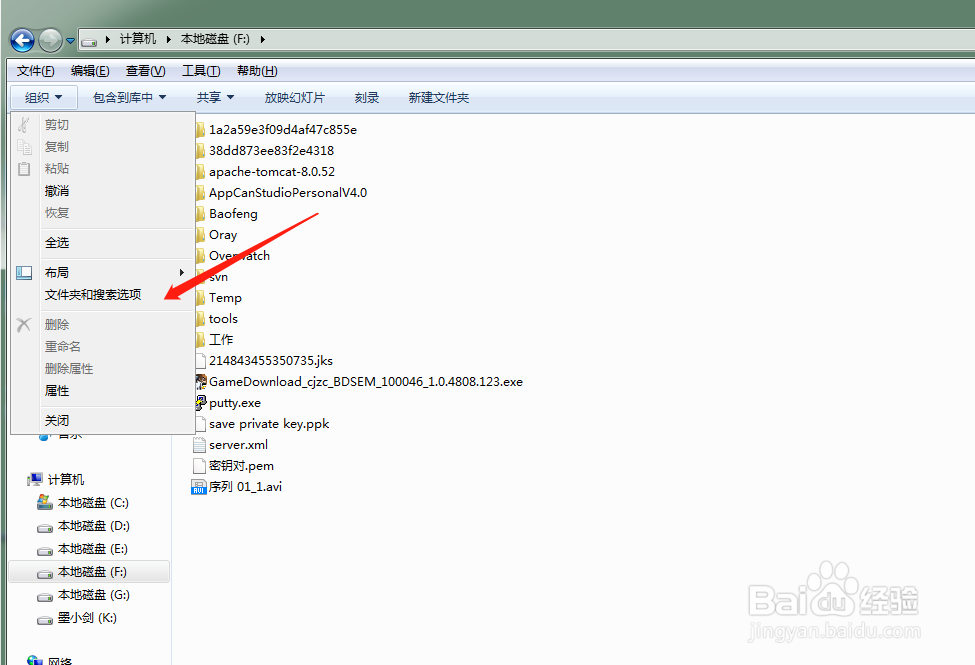
Task: Open 文件夹和搜索选项 from the menu
Action: click(103, 295)
